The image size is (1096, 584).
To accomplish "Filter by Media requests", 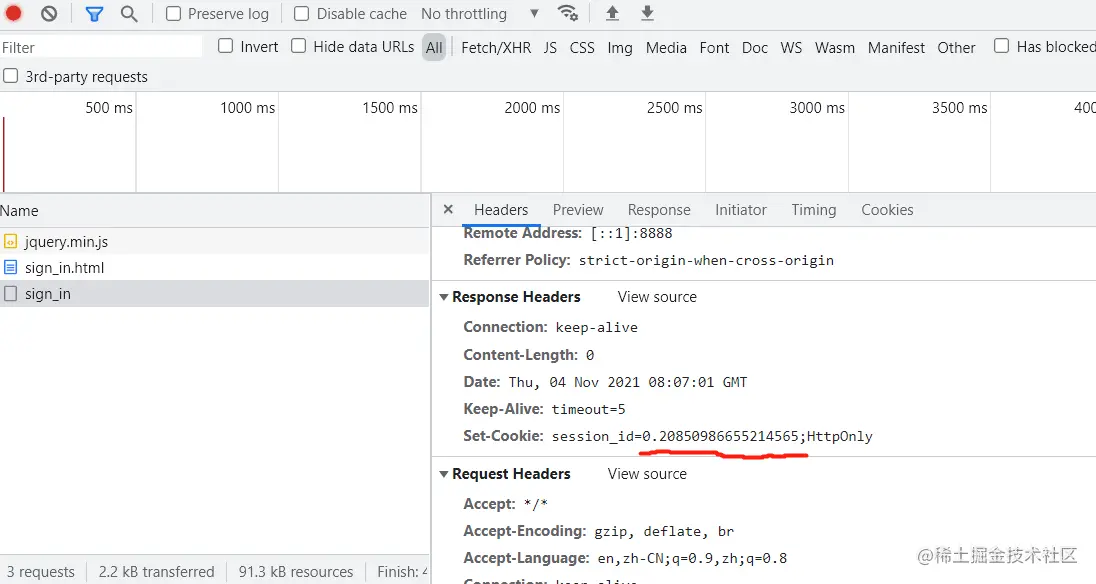I will (x=665, y=48).
